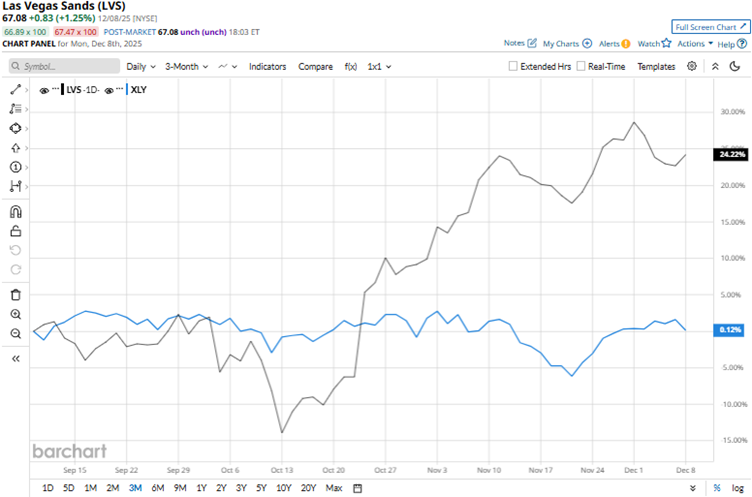This screenshot has height=497, width=752.
Task: Switch to dark mode moon icon
Action: pyautogui.click(x=737, y=66)
